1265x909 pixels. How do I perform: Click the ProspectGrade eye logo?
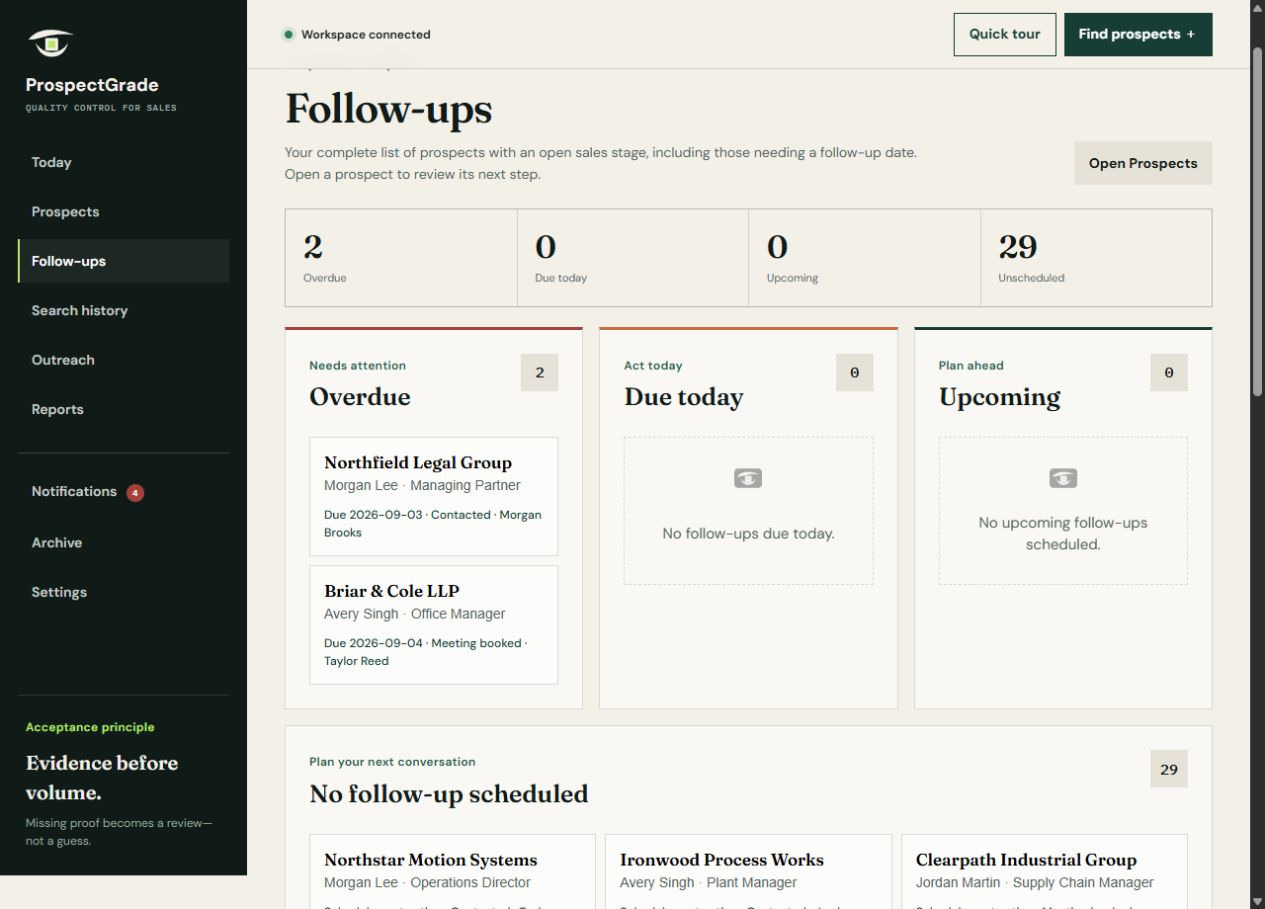tap(50, 43)
